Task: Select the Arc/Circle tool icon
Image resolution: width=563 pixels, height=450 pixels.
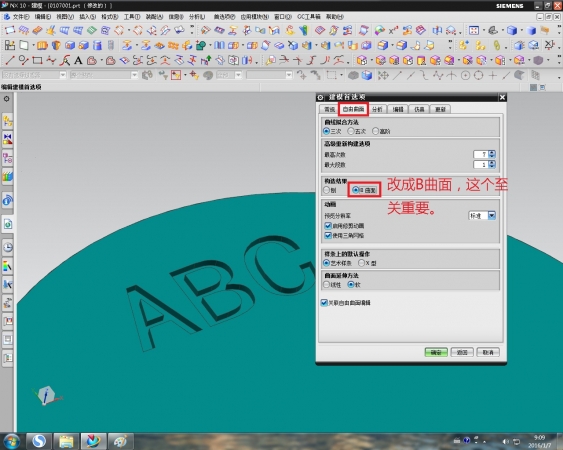Action: [x=23, y=60]
